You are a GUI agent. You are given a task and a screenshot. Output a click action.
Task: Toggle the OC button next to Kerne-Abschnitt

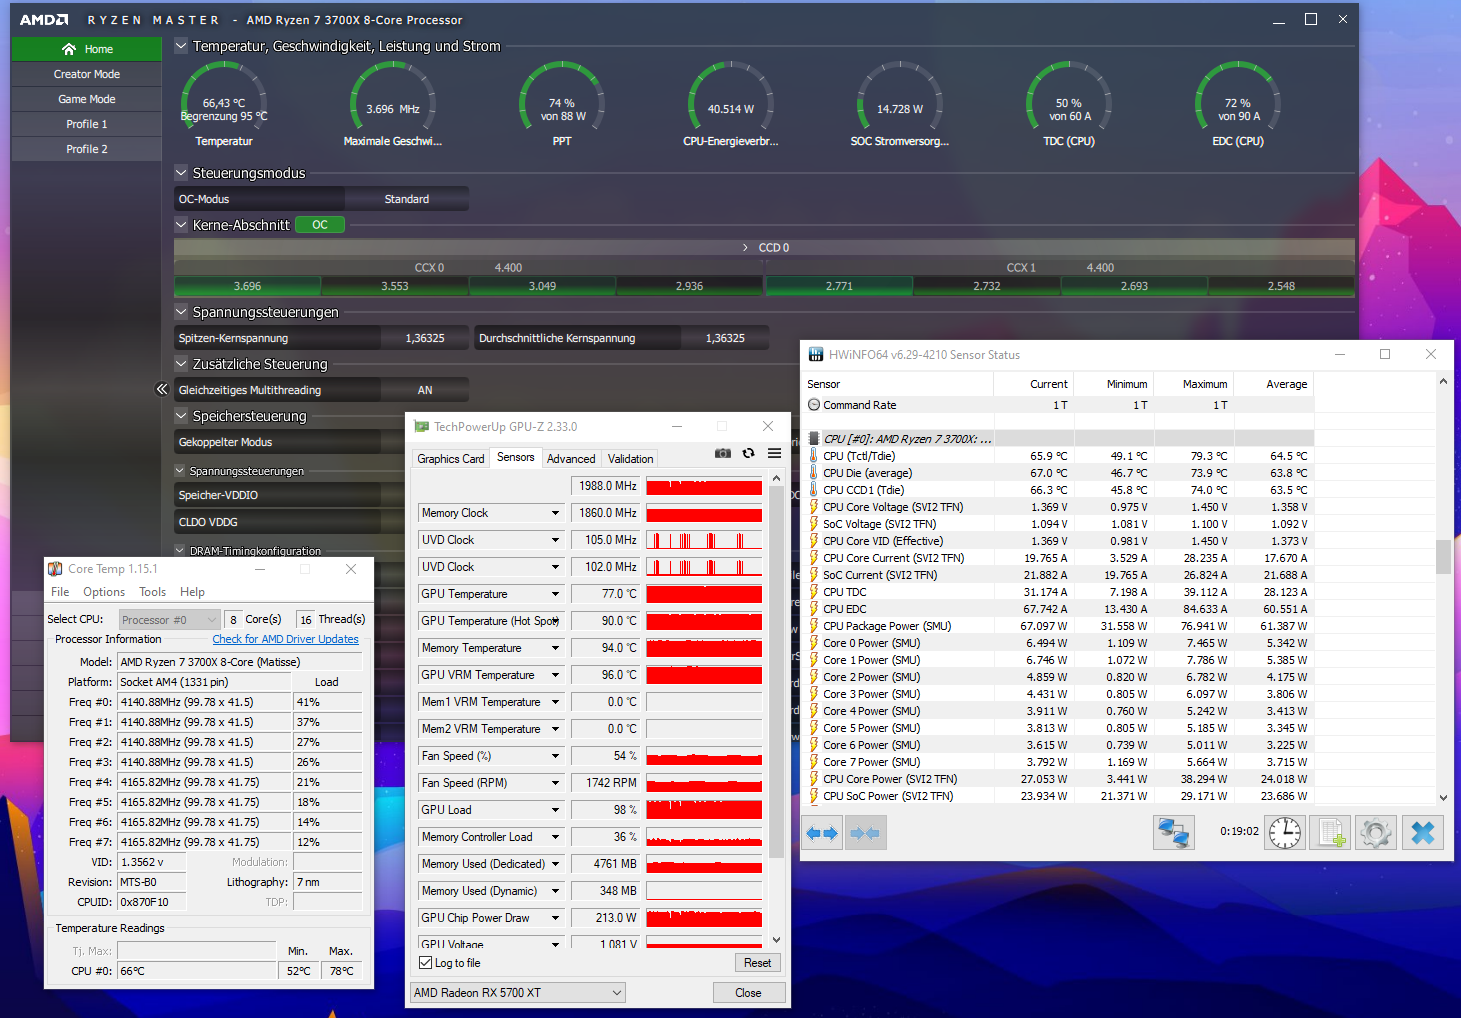coord(320,225)
